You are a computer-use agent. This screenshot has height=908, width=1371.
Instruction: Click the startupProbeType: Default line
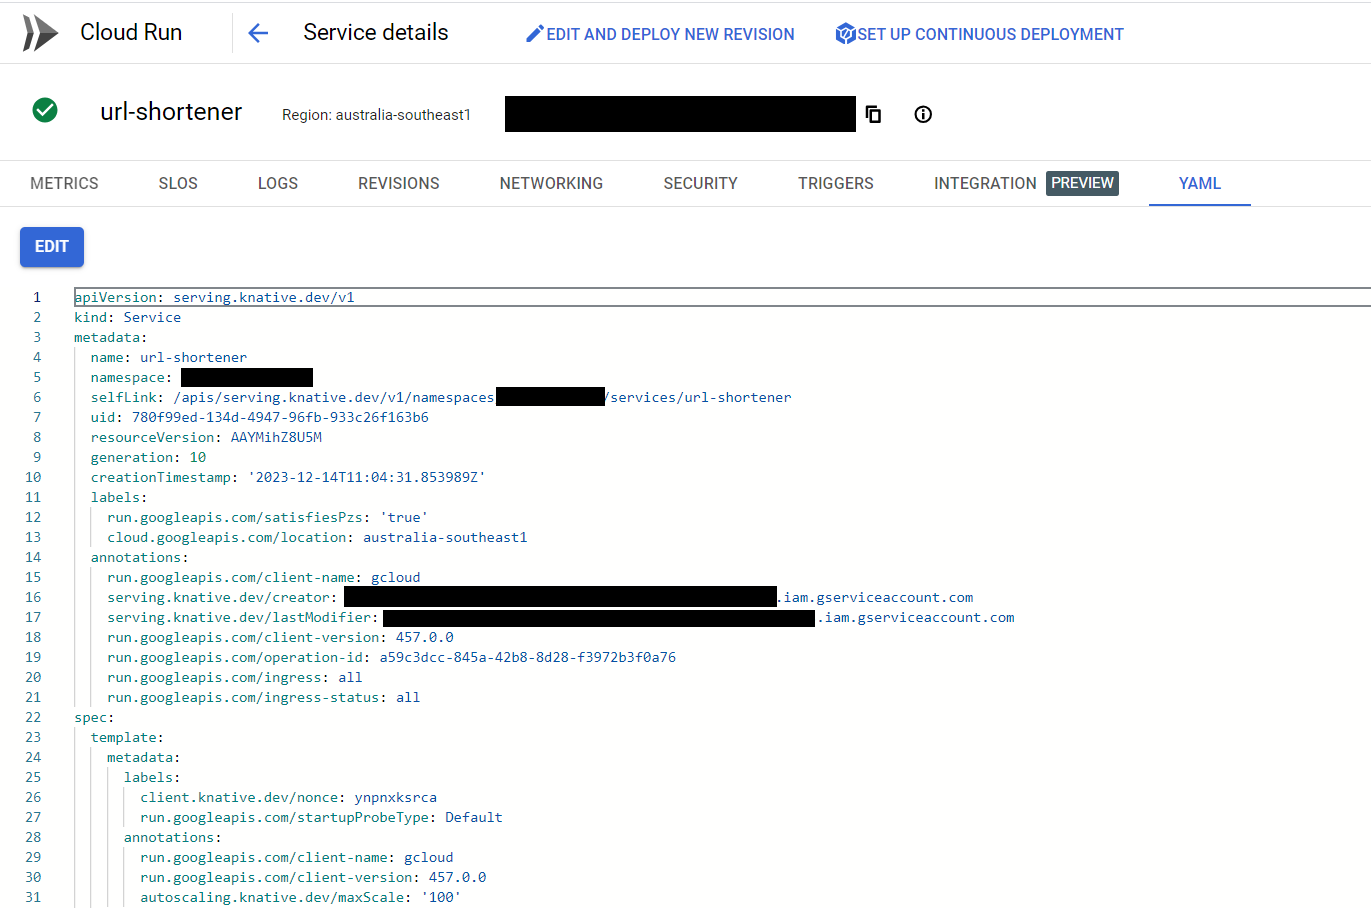click(321, 817)
